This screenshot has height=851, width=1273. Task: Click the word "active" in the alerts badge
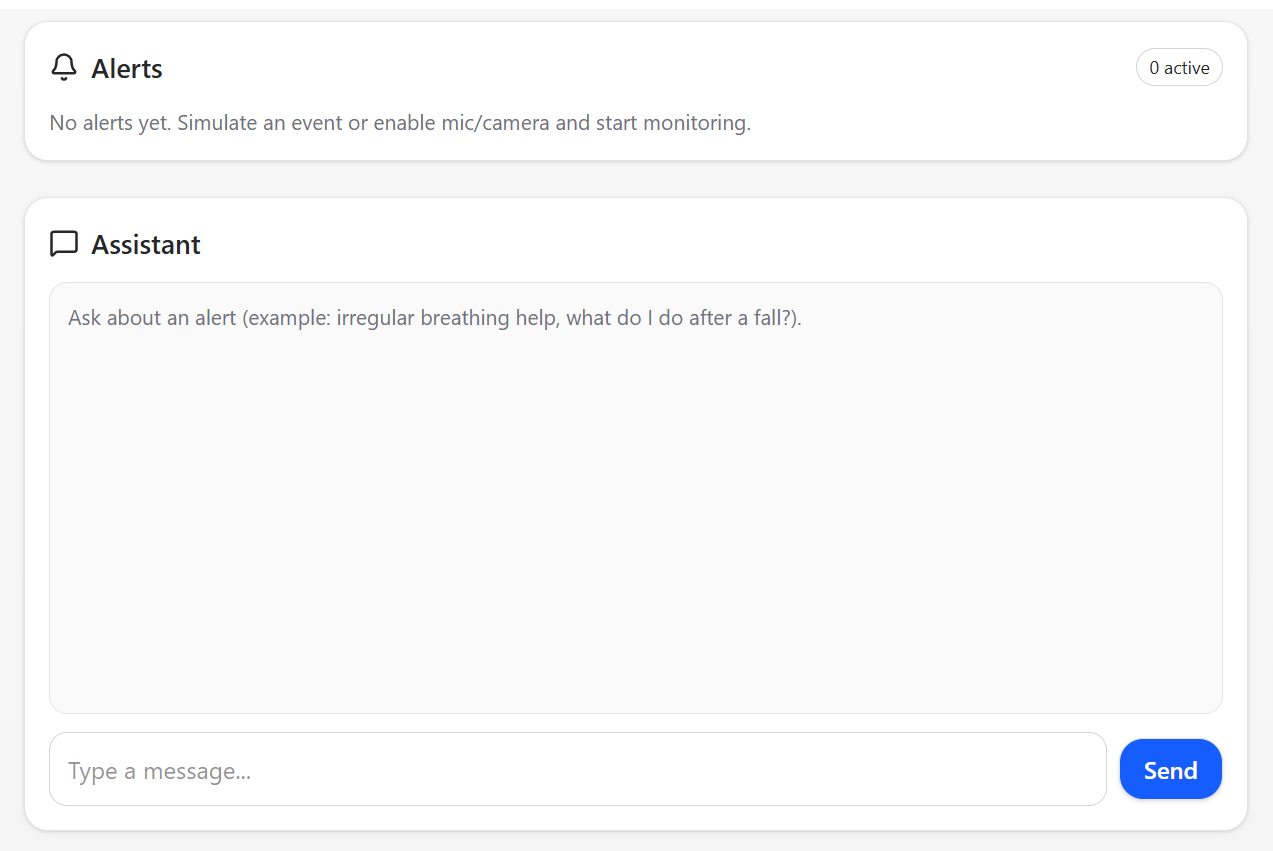pos(1187,68)
